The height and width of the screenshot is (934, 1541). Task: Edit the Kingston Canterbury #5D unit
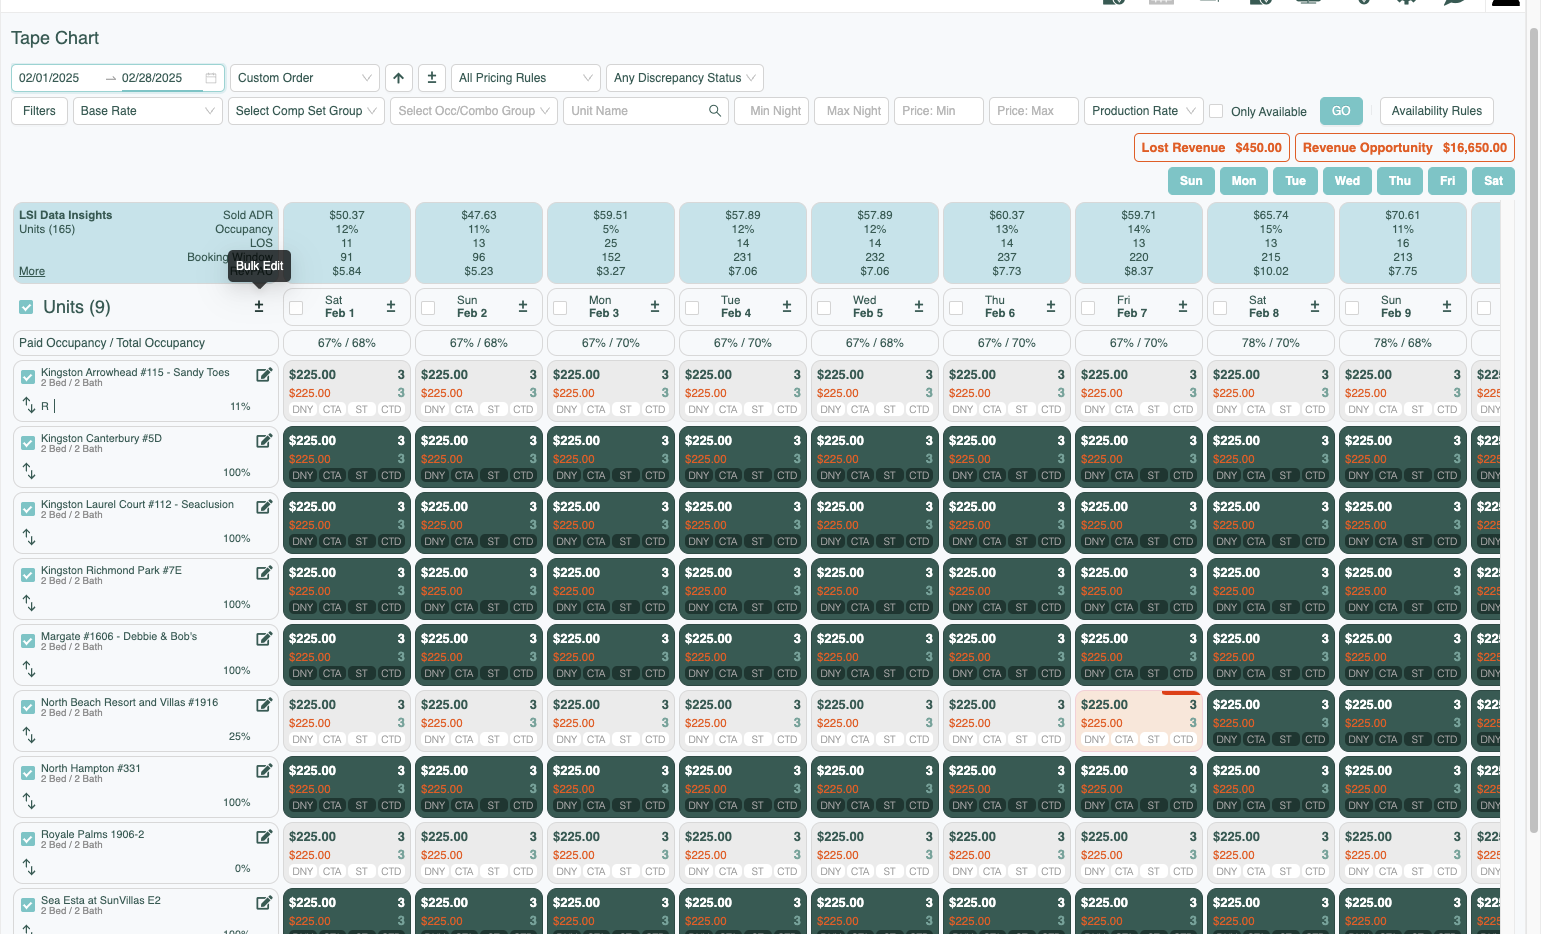[x=264, y=441]
